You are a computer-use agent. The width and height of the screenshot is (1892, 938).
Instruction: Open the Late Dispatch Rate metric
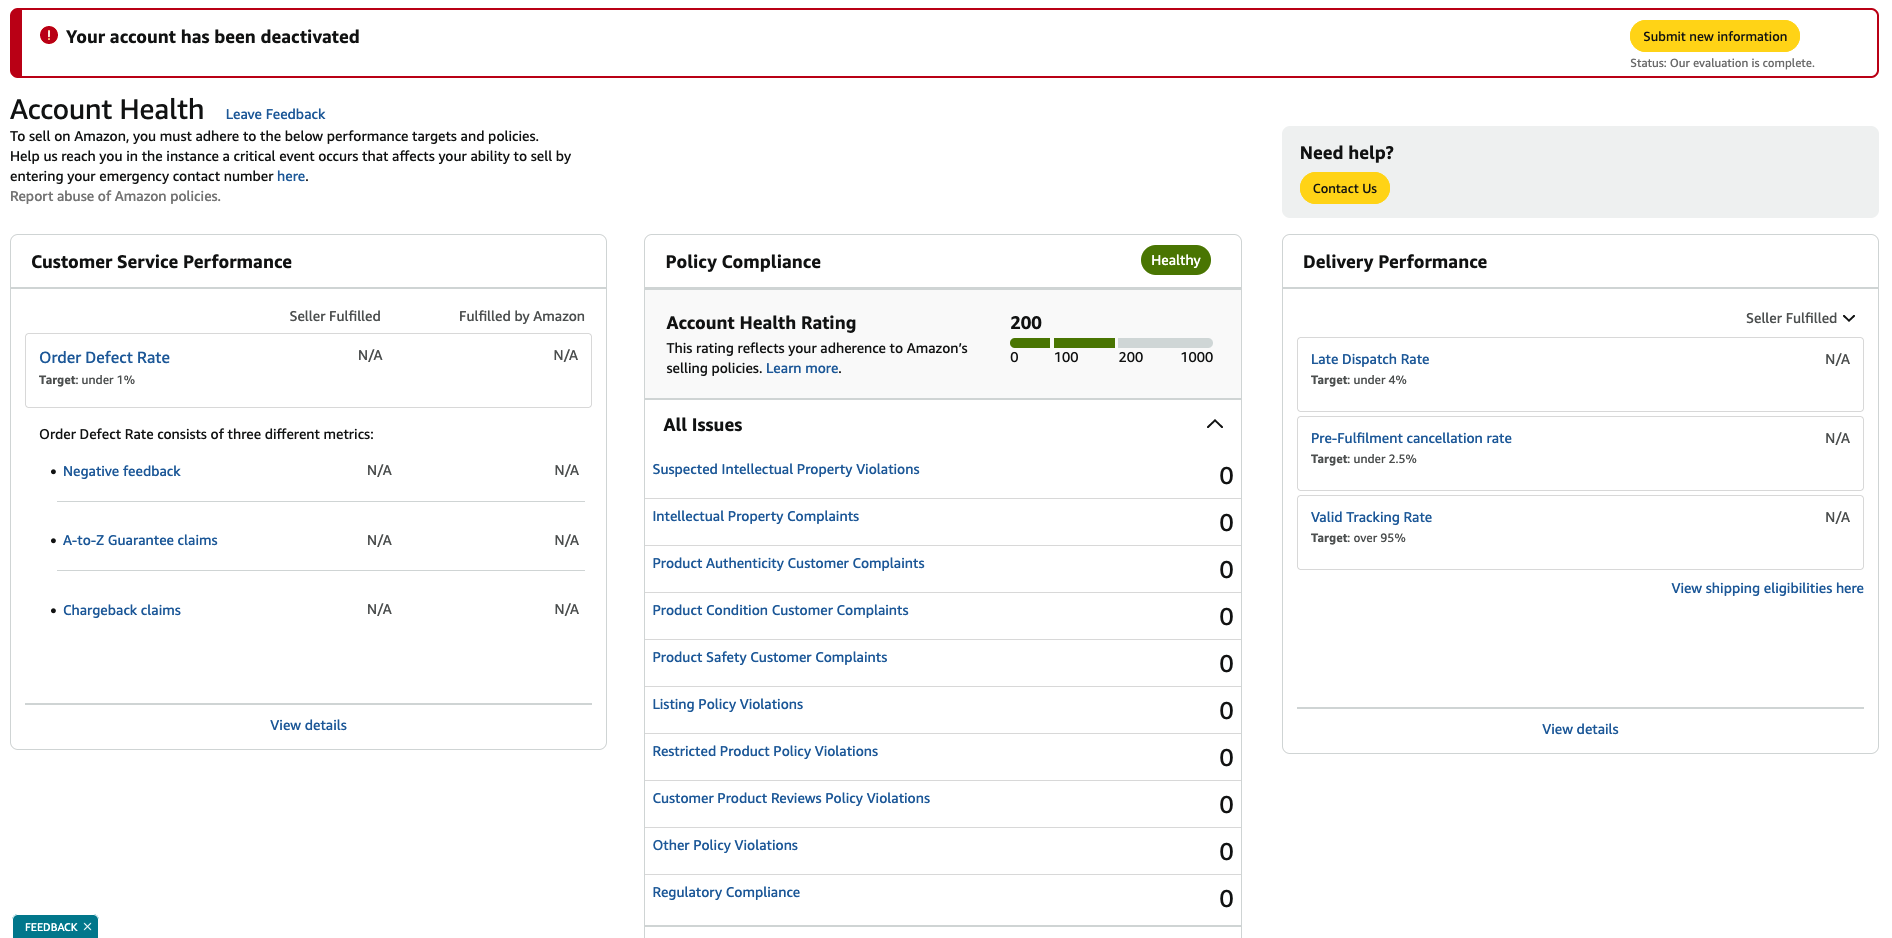1369,359
